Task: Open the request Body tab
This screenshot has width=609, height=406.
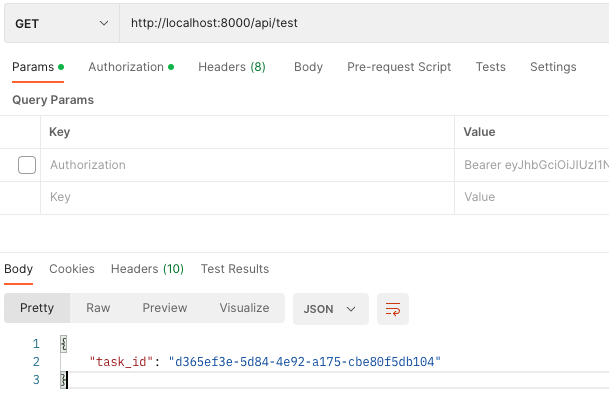Action: (308, 67)
